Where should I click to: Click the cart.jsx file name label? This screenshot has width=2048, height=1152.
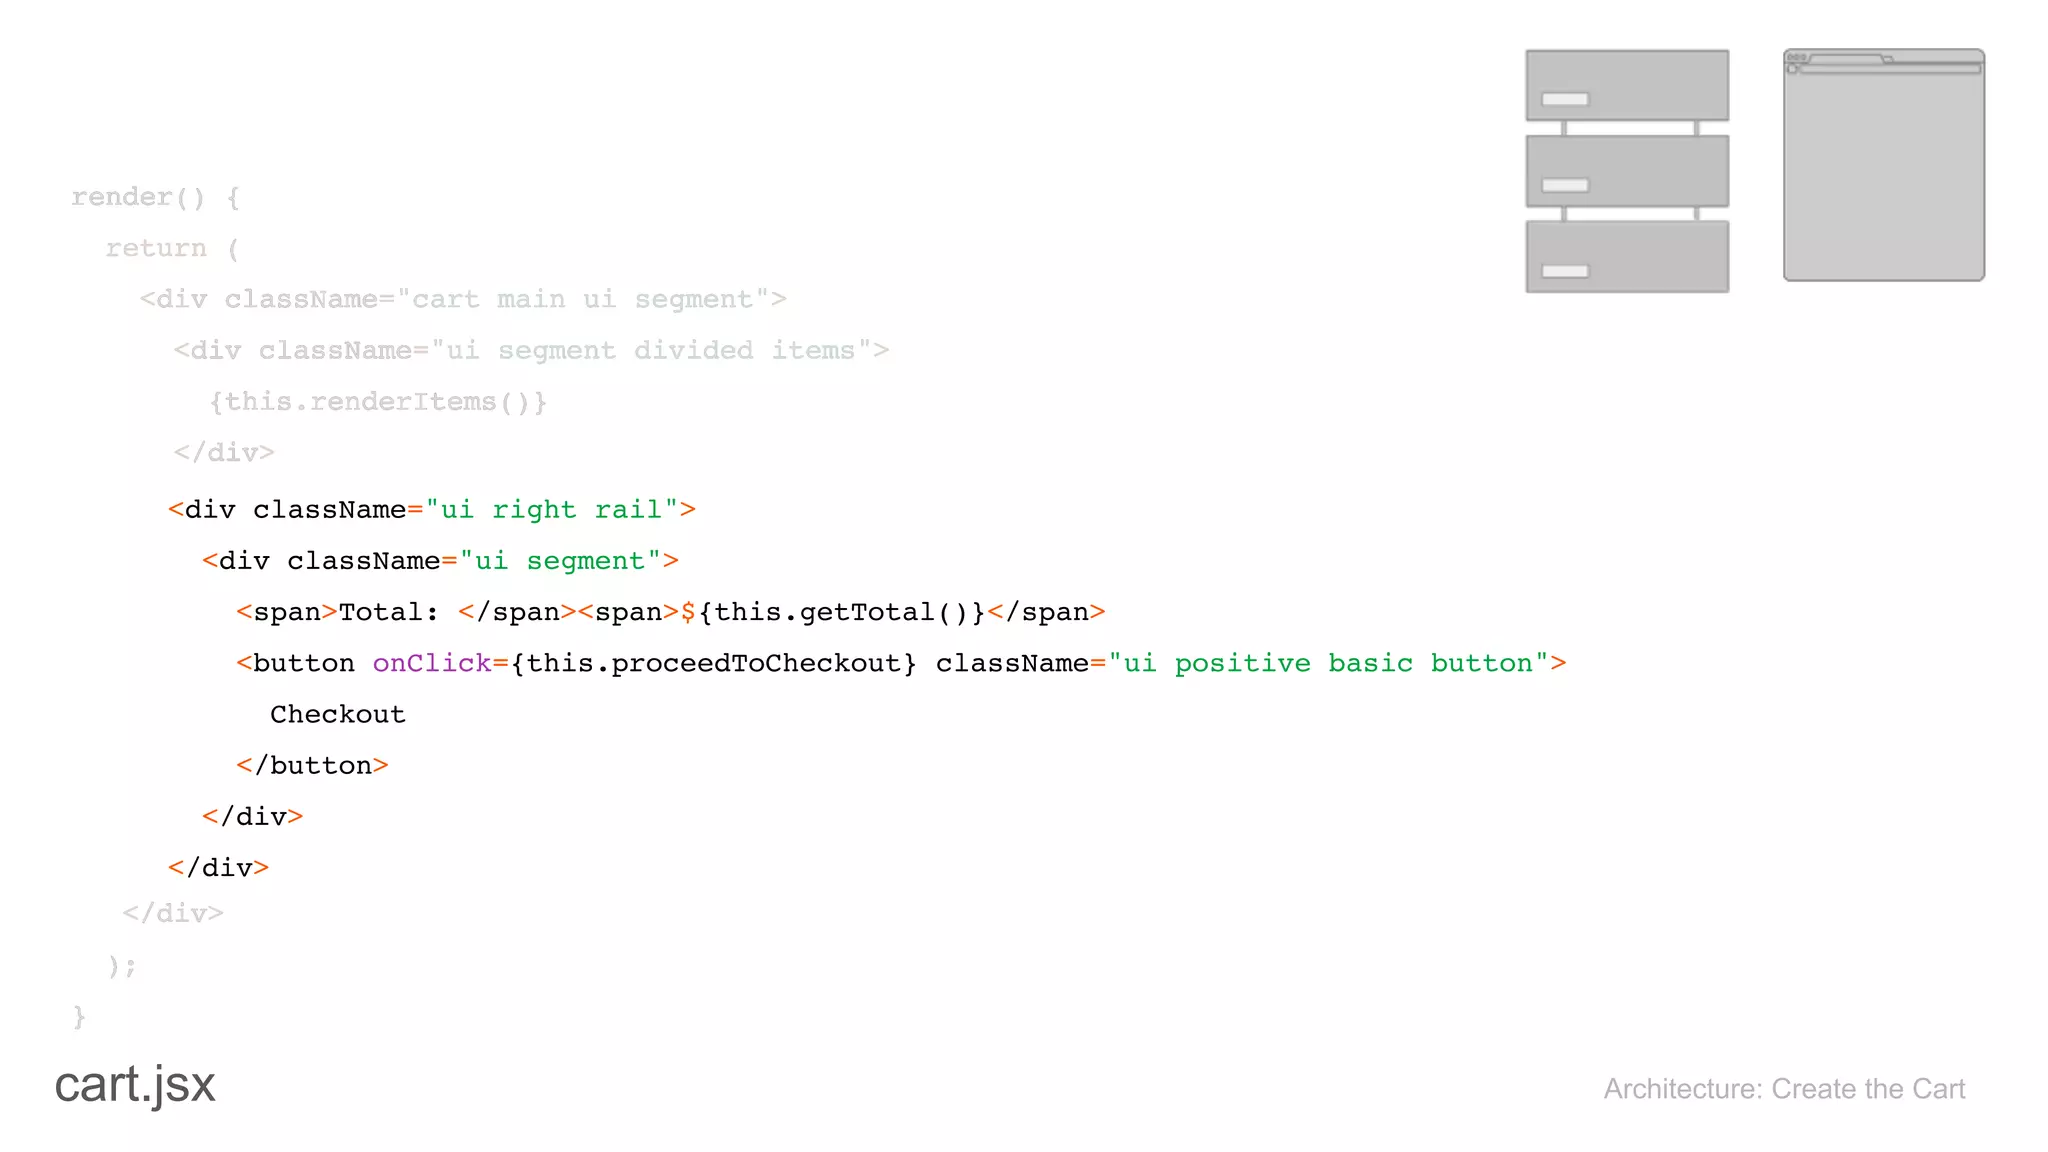coord(135,1084)
